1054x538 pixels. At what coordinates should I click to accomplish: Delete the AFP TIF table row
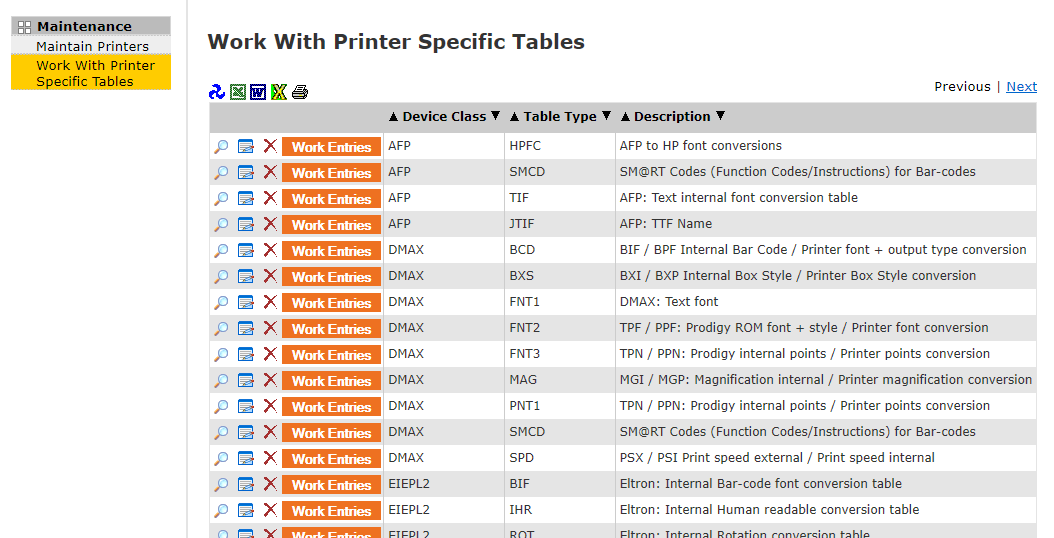coord(270,198)
